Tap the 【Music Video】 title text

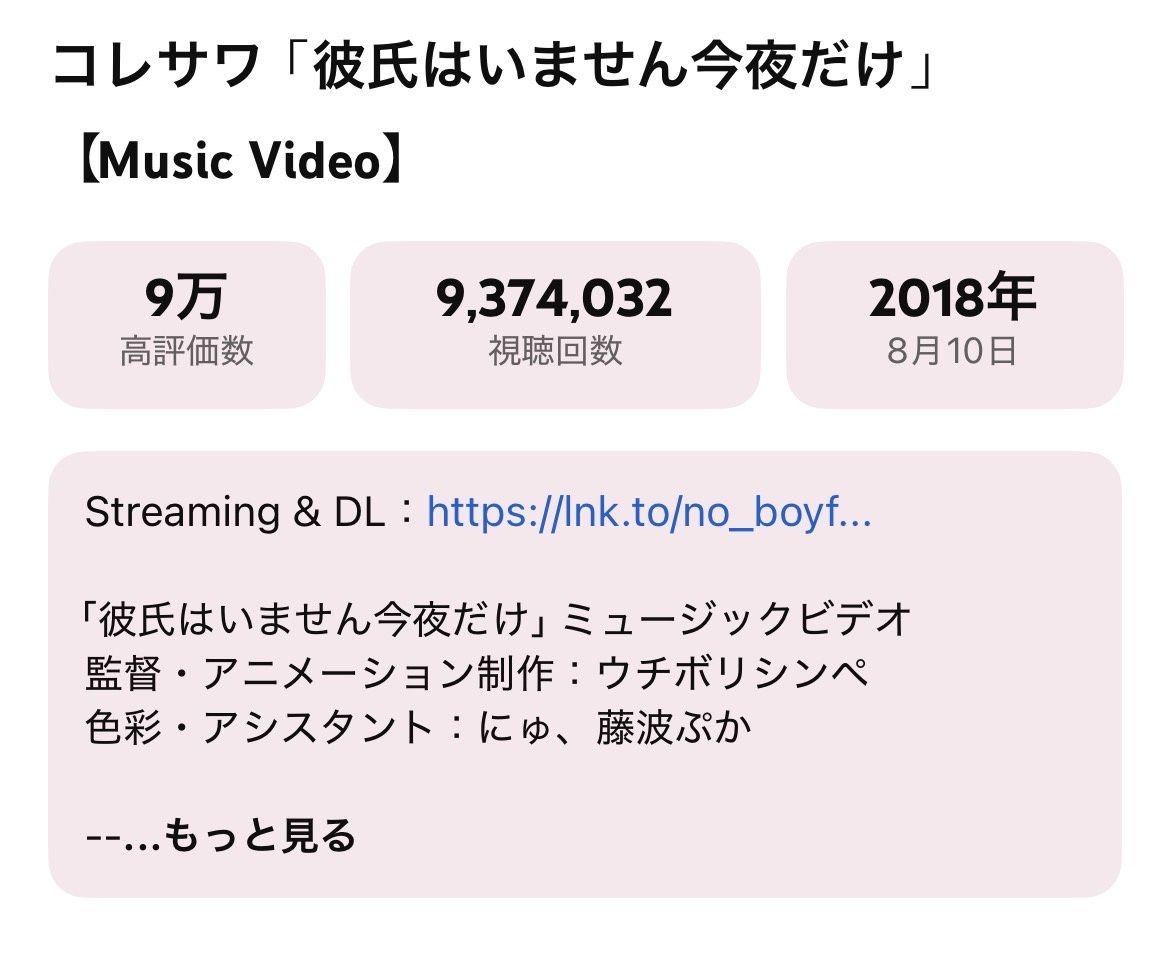(x=240, y=160)
